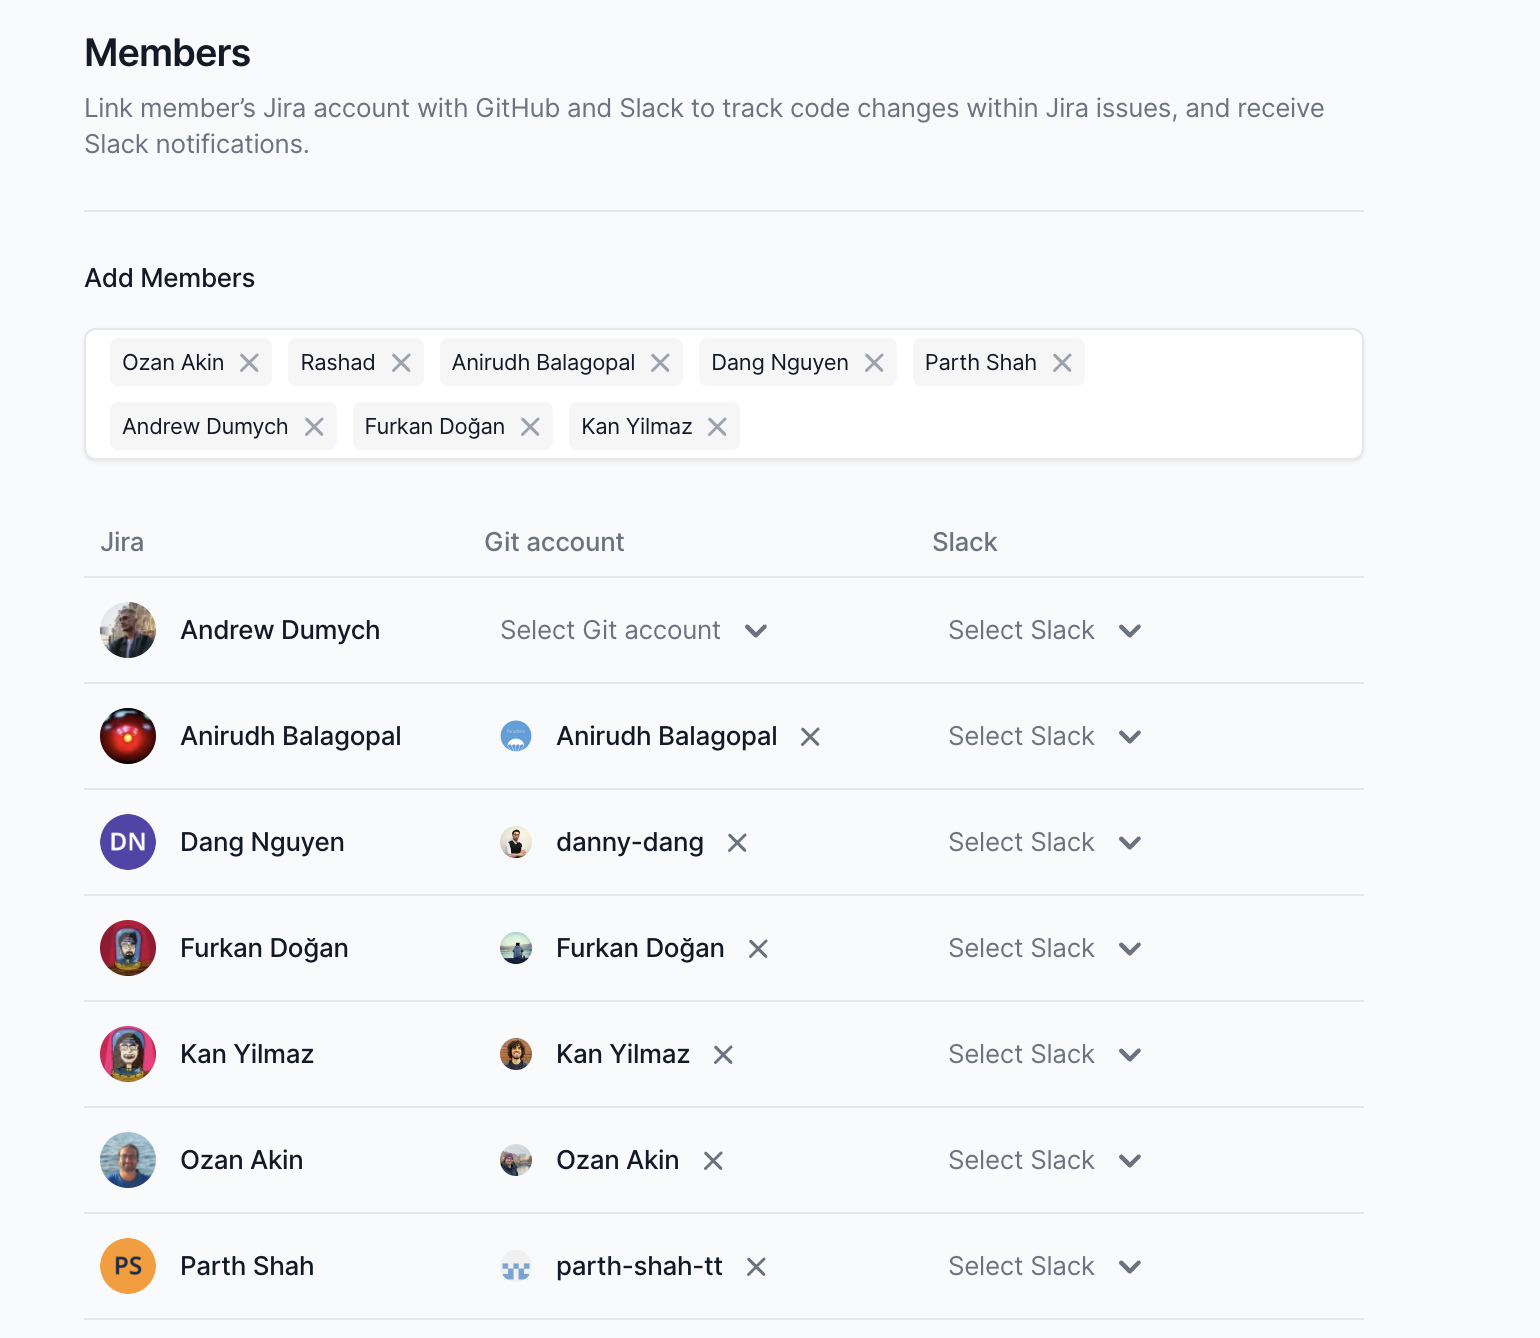1540x1338 pixels.
Task: Remove Andrew Dumych chip from members field
Action: coord(314,427)
